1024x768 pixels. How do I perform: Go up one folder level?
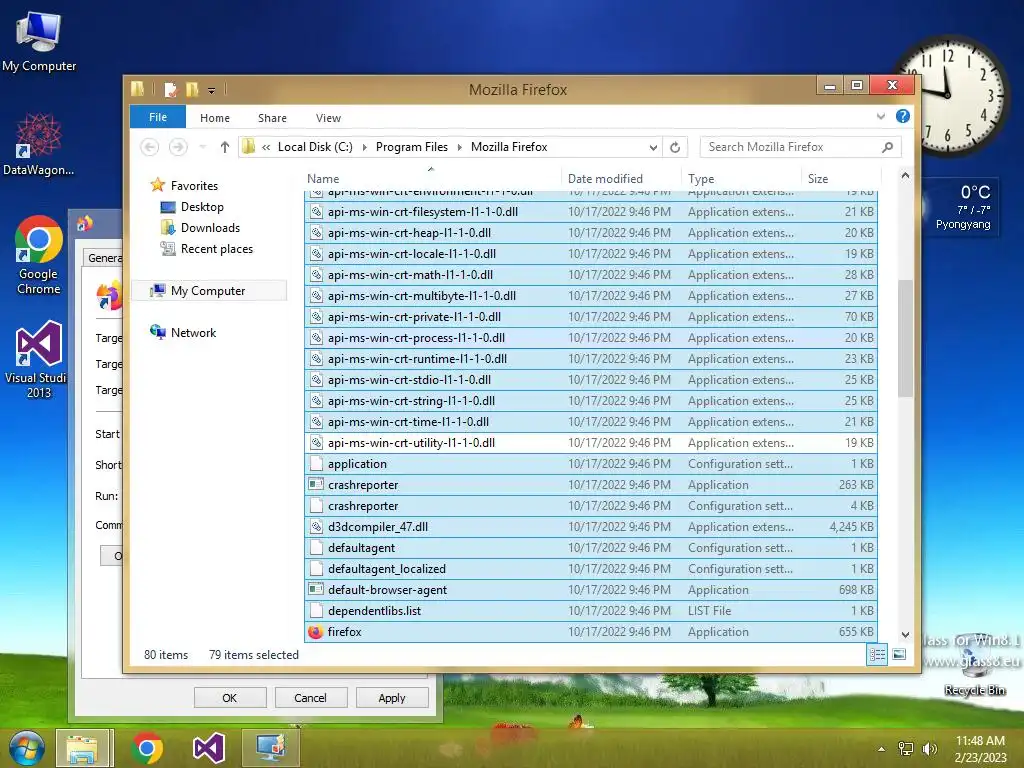tap(225, 147)
